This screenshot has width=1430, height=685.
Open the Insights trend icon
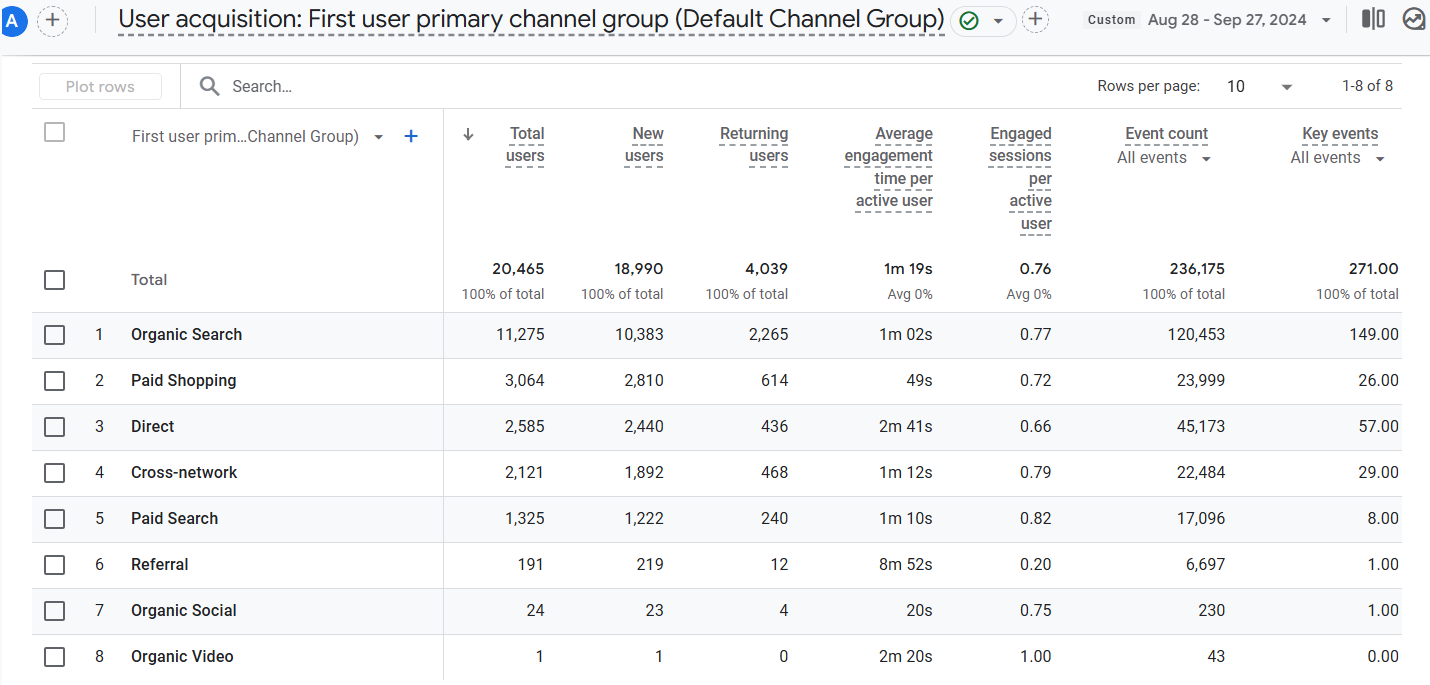[1413, 19]
